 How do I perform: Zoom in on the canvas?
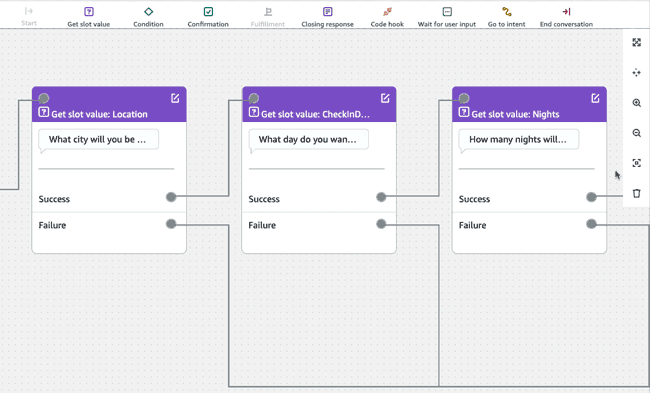[x=637, y=103]
